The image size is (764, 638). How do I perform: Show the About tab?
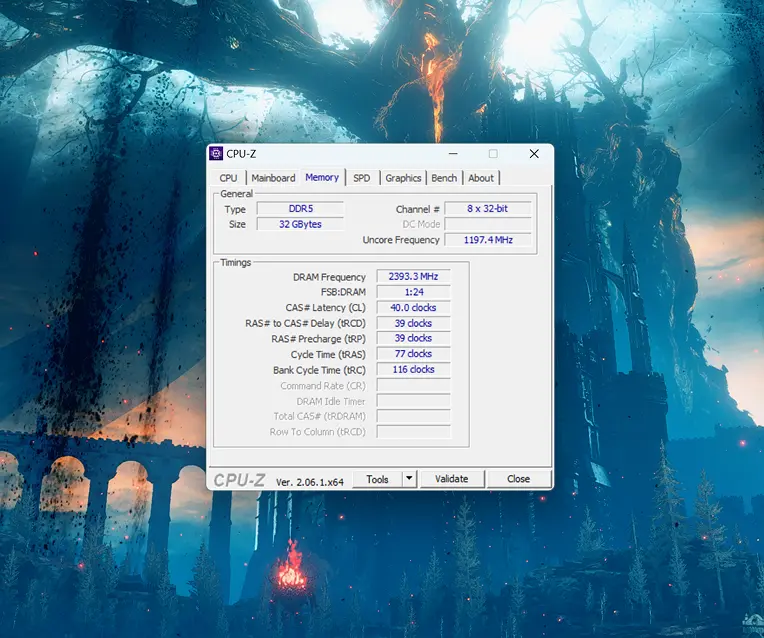pyautogui.click(x=481, y=178)
